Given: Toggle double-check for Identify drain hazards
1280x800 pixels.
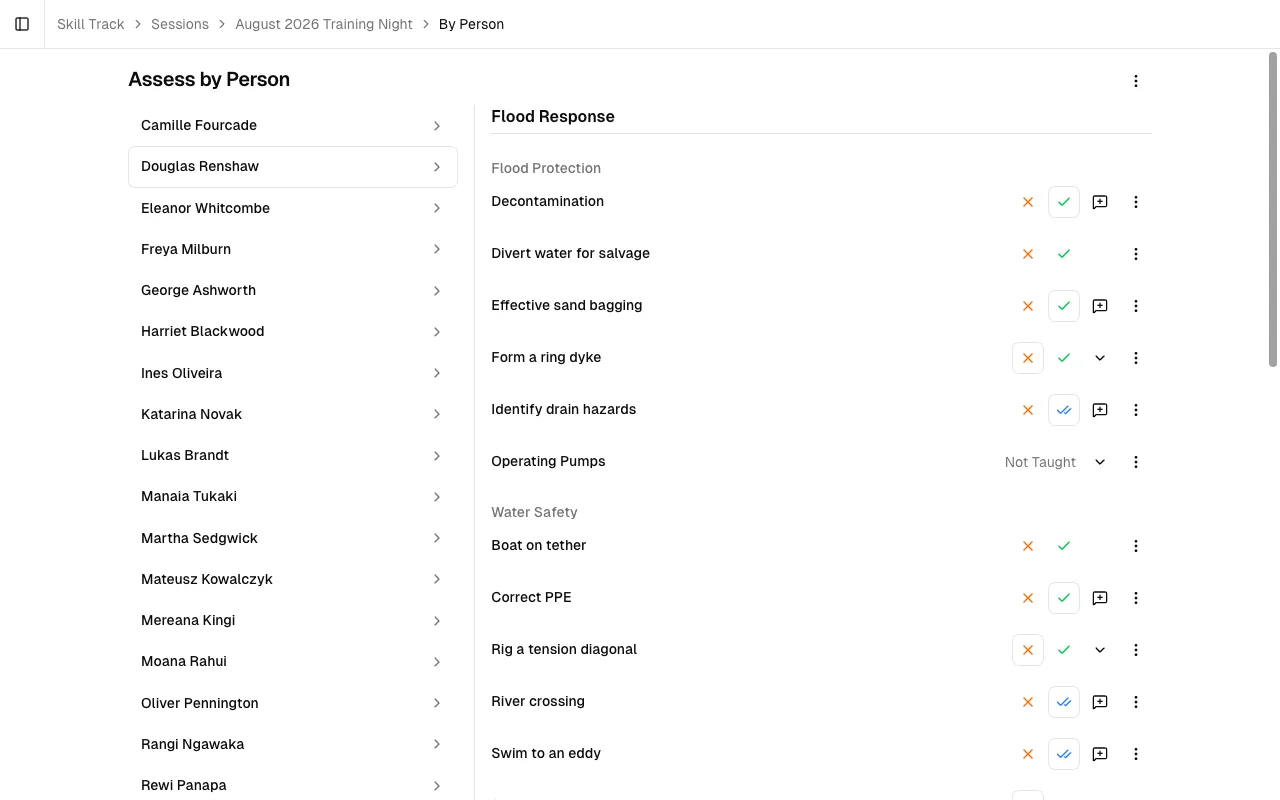Looking at the screenshot, I should (x=1064, y=410).
